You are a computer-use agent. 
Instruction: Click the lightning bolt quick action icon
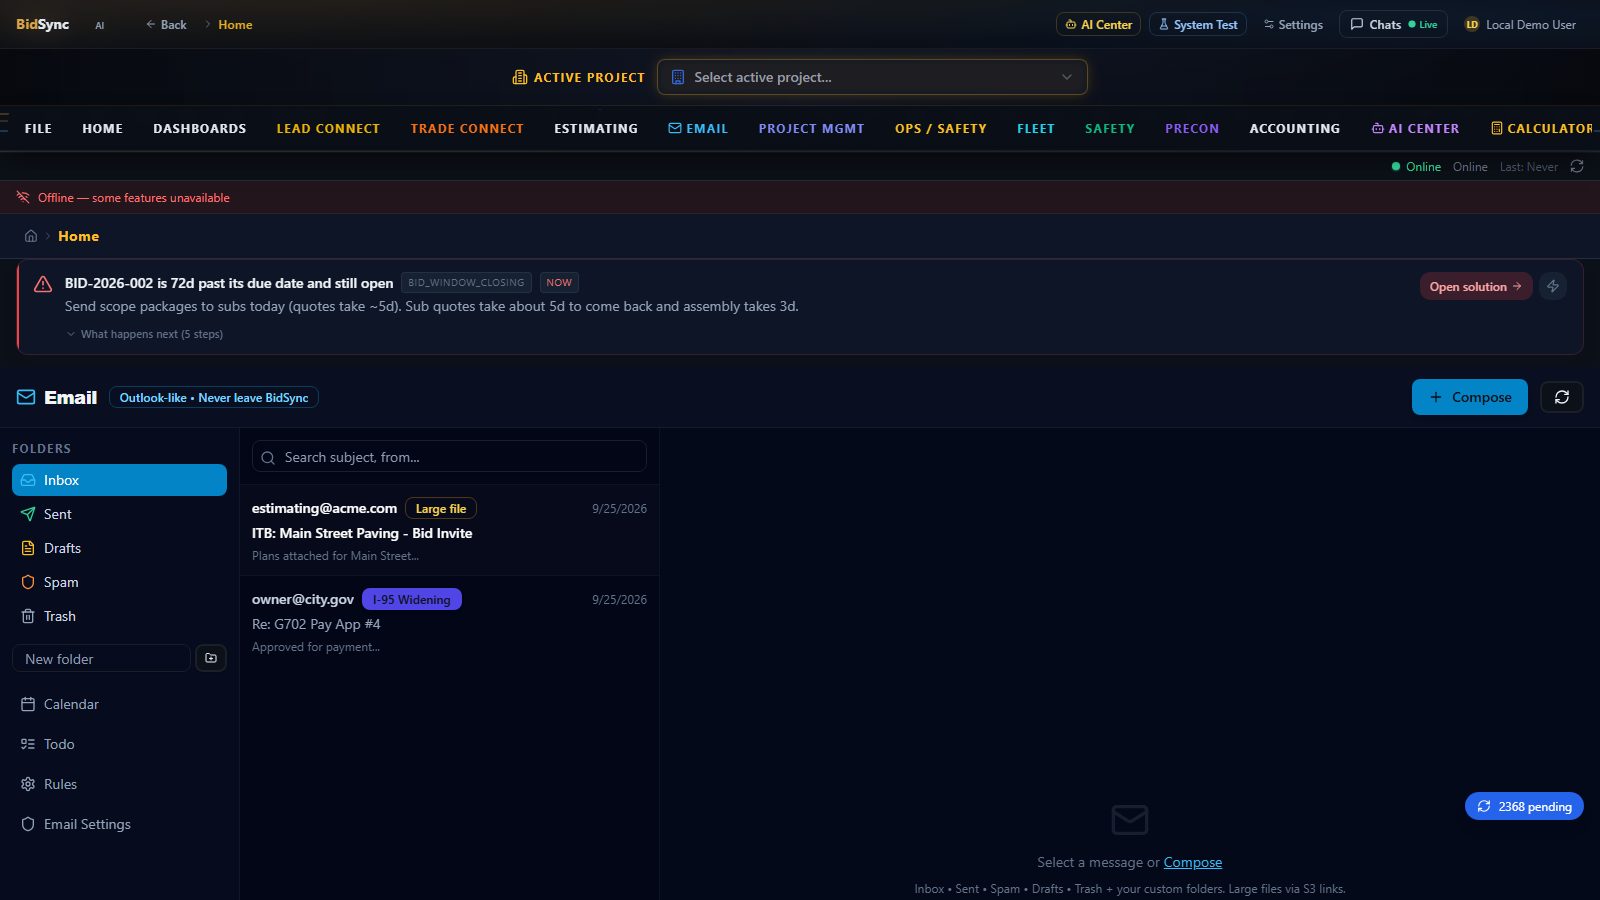(1553, 286)
